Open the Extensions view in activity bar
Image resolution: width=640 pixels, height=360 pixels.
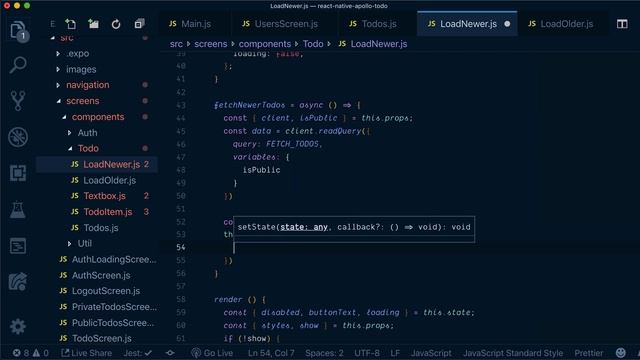coord(18,173)
